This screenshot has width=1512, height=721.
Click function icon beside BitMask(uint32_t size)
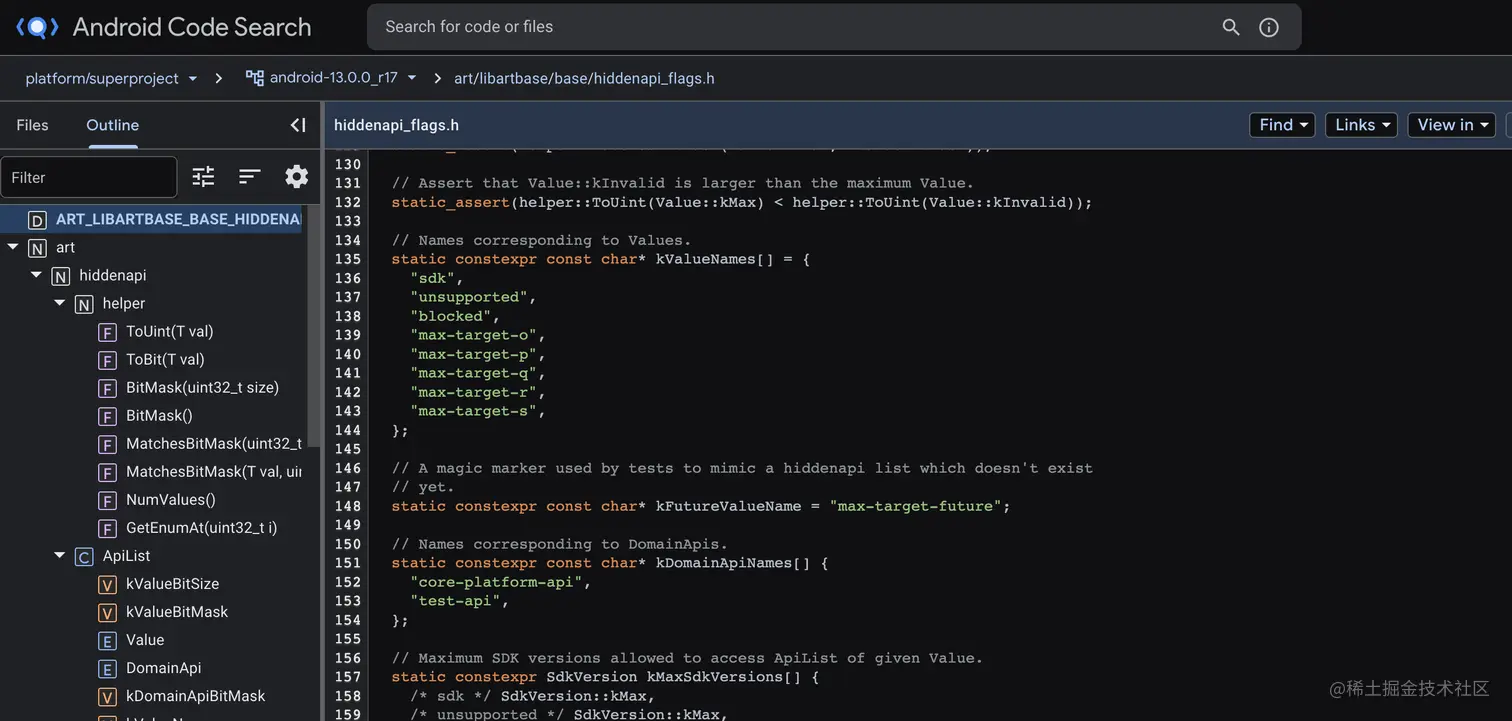(107, 388)
